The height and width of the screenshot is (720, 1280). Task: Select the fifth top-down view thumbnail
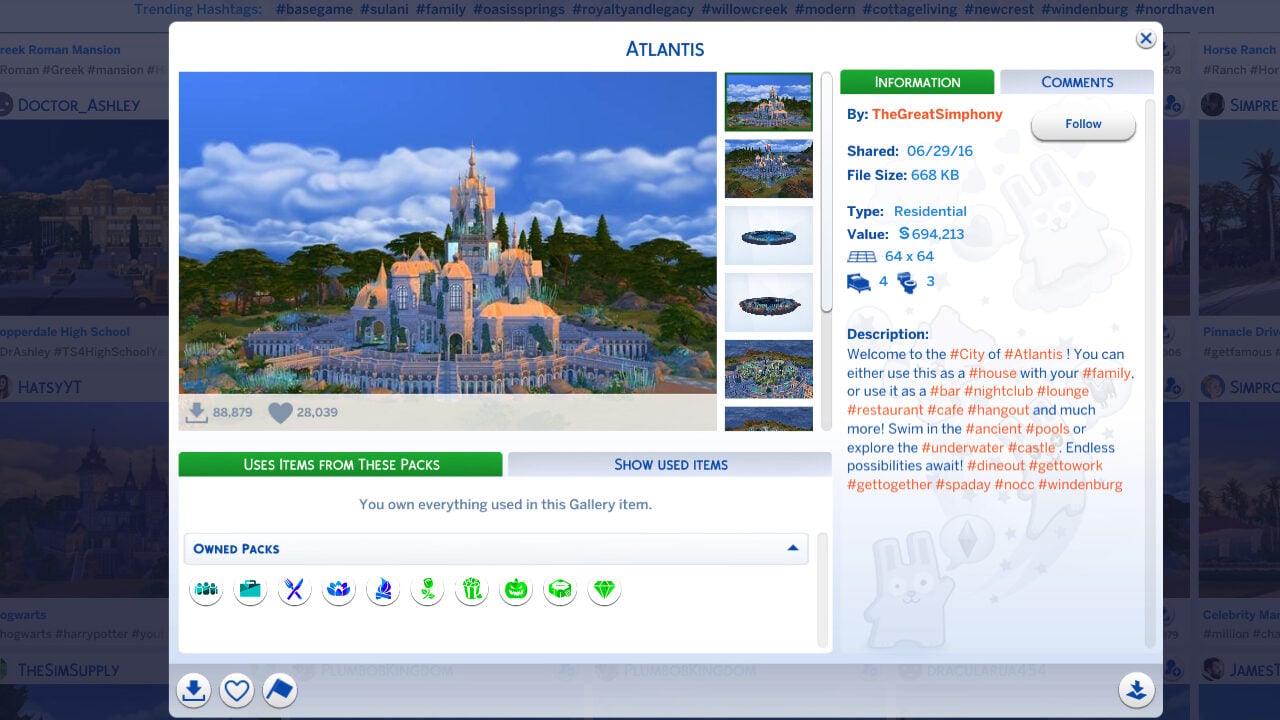(x=769, y=369)
